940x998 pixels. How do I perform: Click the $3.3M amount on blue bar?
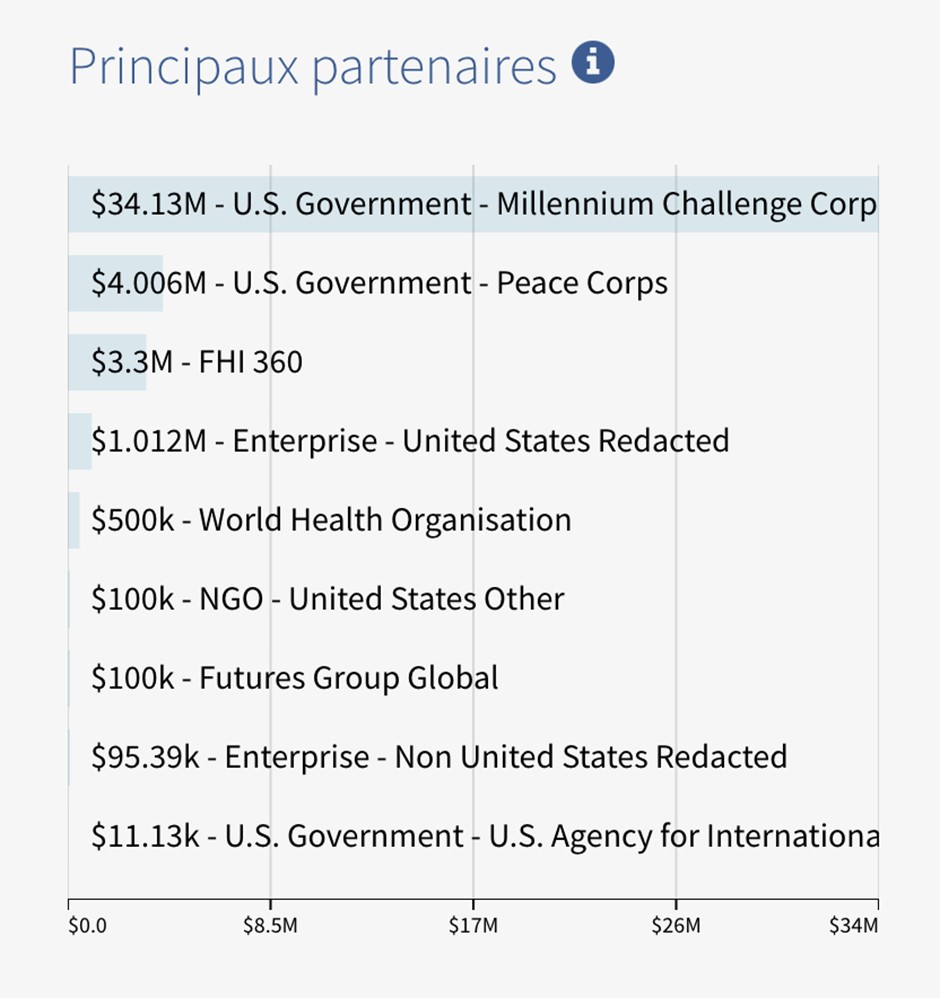[x=132, y=362]
